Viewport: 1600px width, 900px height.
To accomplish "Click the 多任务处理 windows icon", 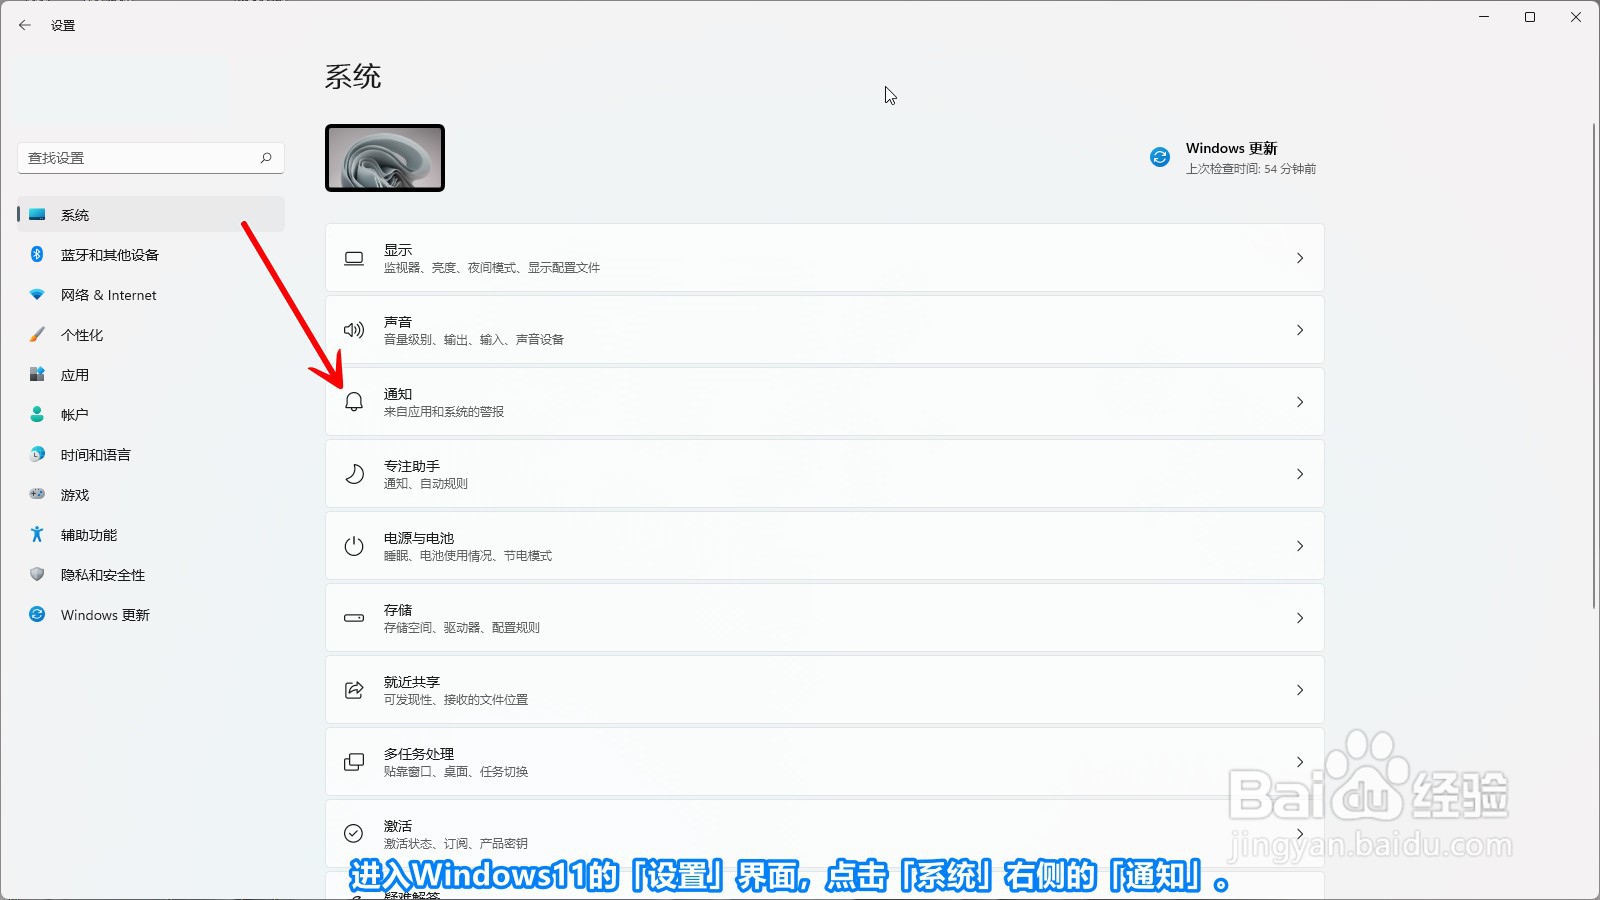I will click(354, 762).
